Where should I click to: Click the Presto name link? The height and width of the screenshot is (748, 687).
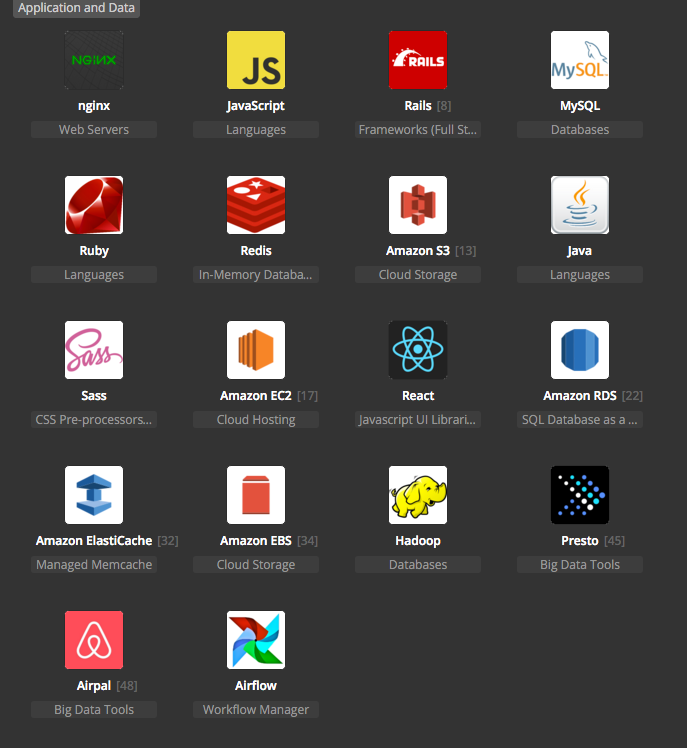point(580,541)
